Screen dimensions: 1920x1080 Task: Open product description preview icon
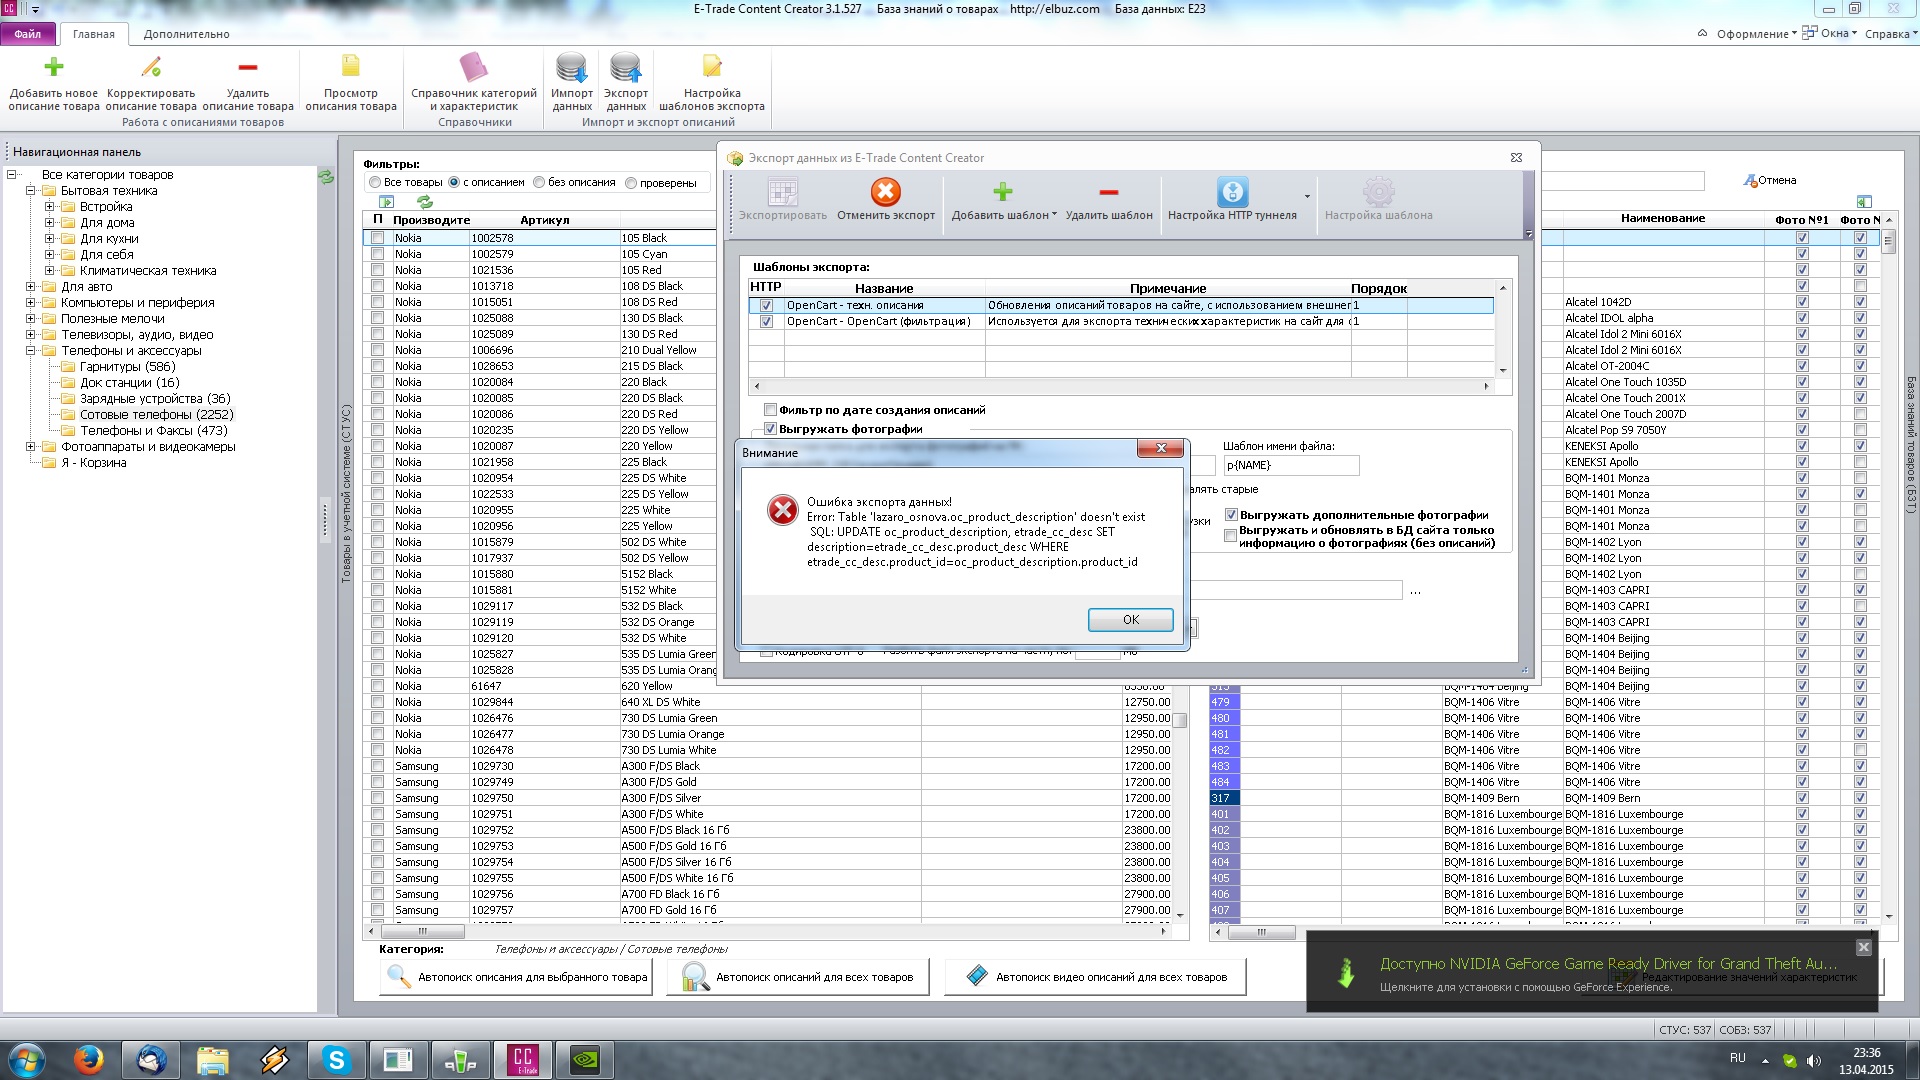[x=351, y=67]
